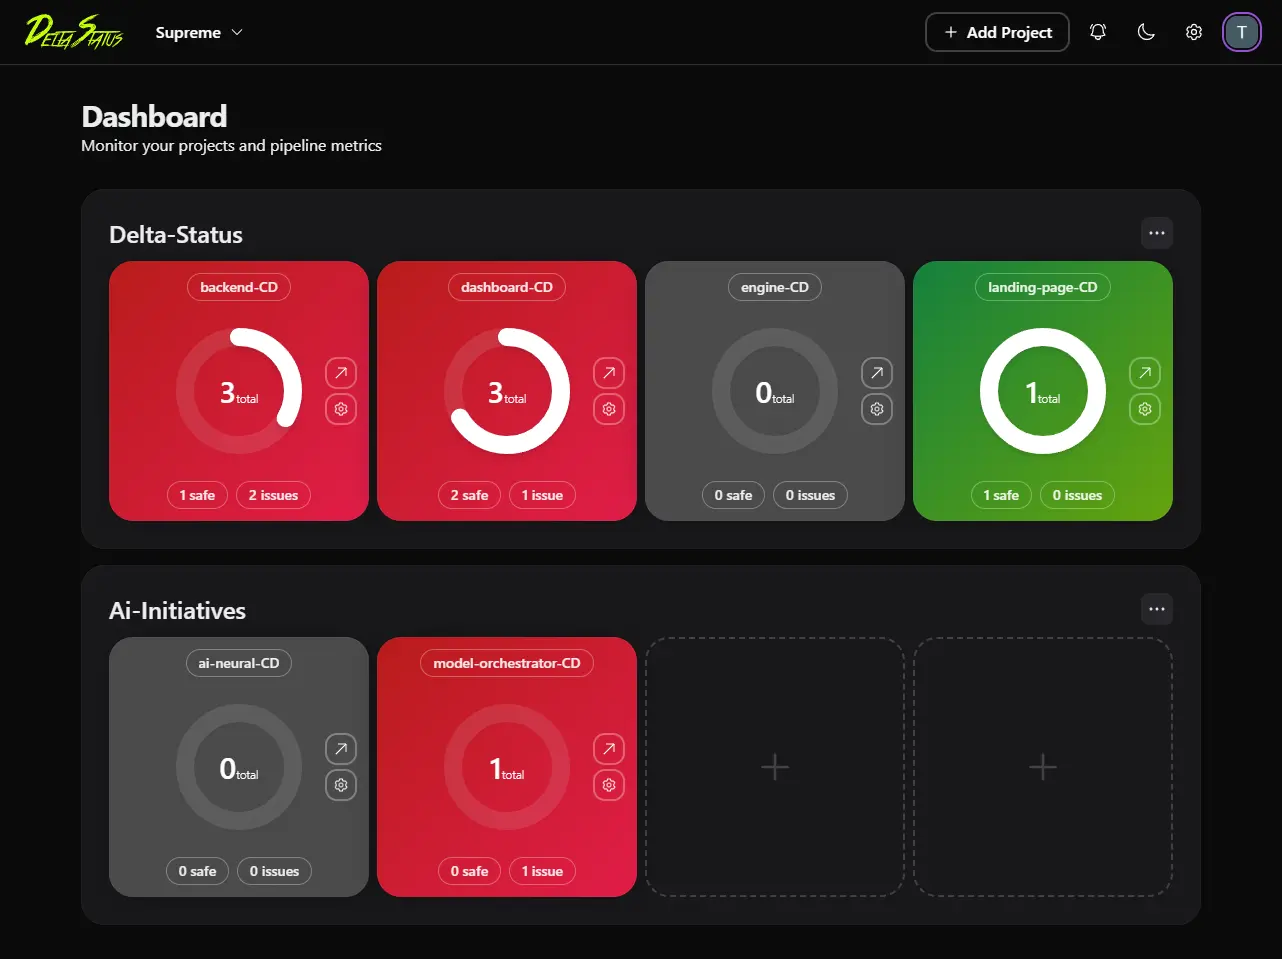Open notifications via the bell icon
Screen dimensions: 1282x959
pyautogui.click(x=1097, y=31)
